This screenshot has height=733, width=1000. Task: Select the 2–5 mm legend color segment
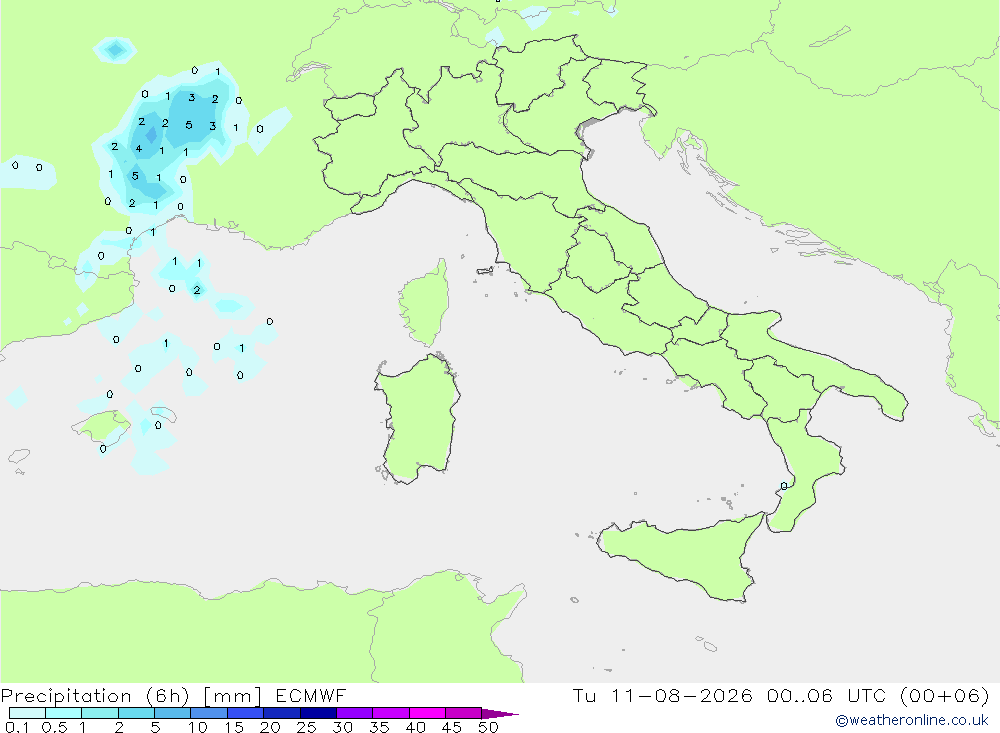(136, 713)
